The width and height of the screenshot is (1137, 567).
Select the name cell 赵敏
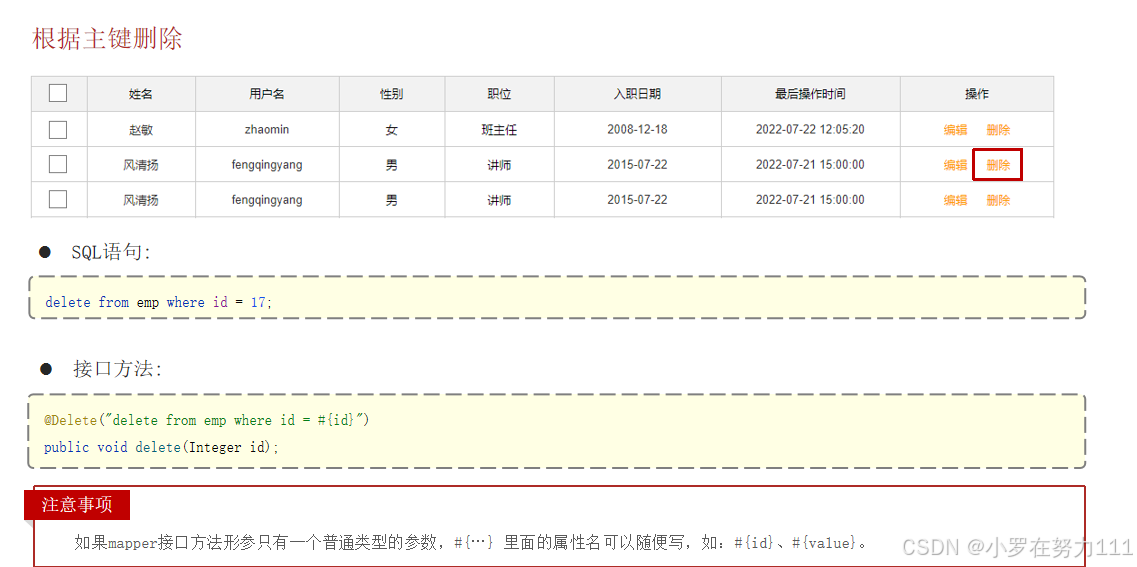141,130
